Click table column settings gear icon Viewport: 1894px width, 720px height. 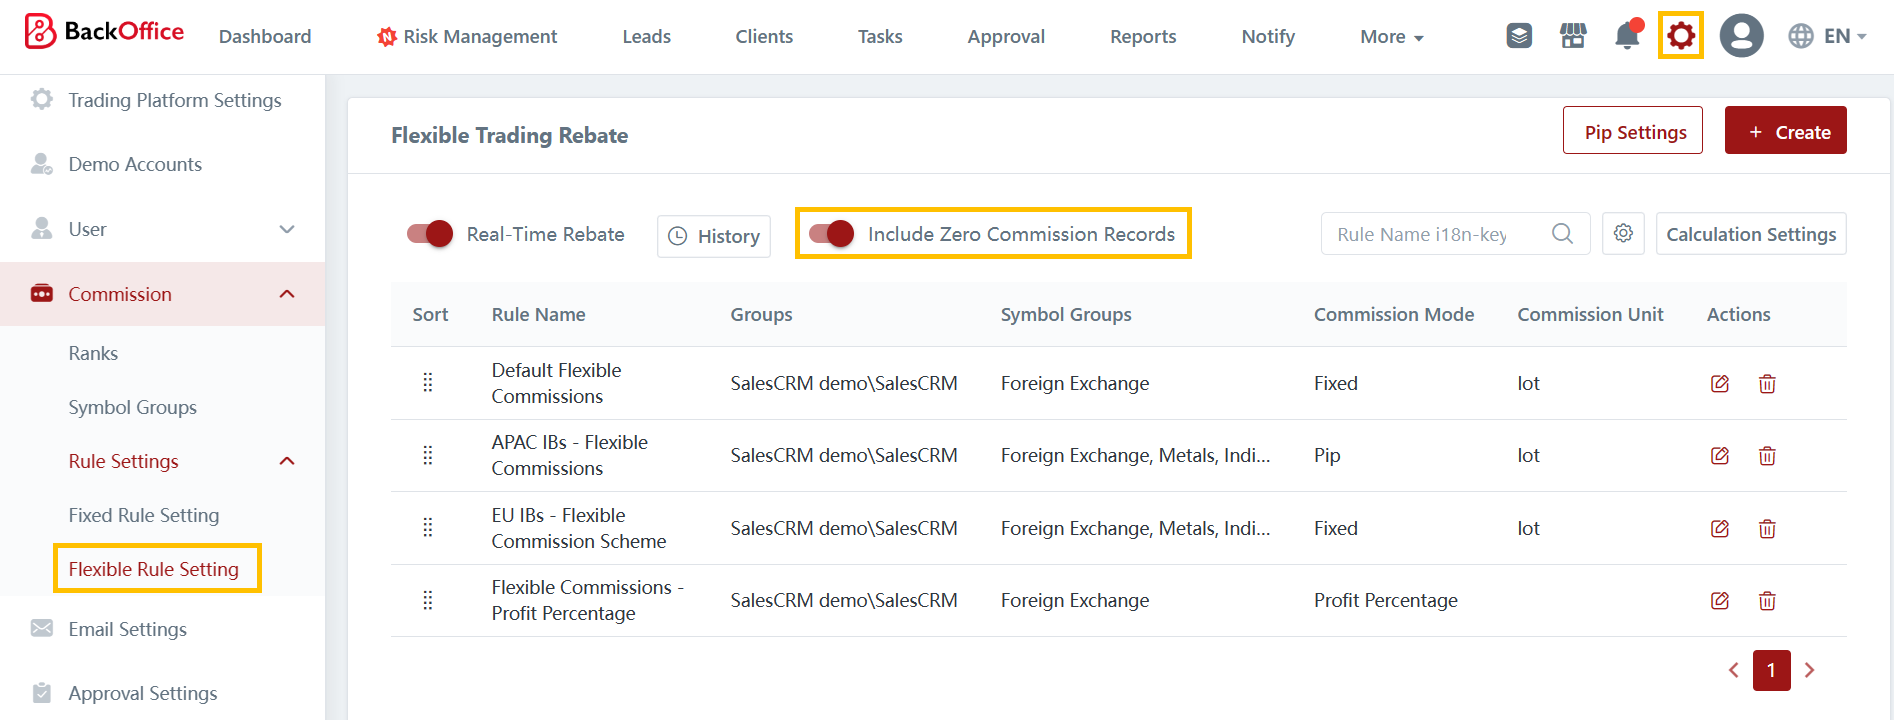coord(1623,234)
